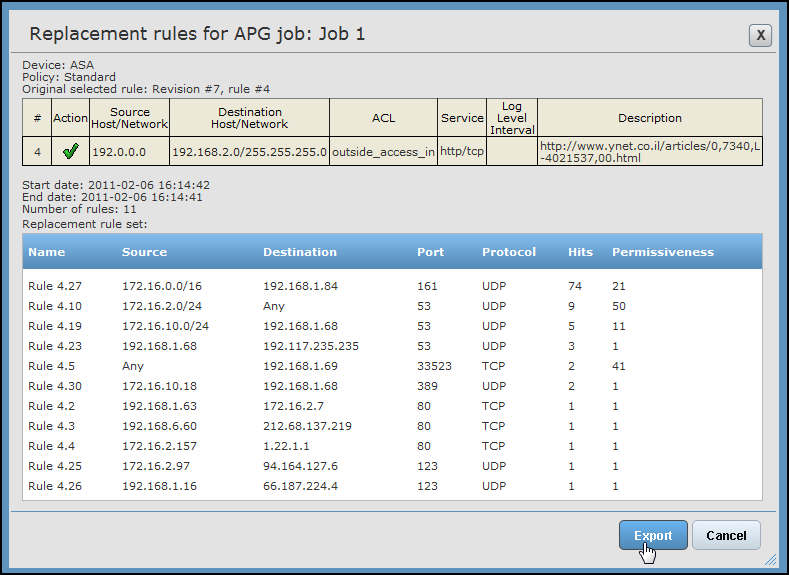Sort by the Permissiveness column header
Image resolution: width=789 pixels, height=575 pixels.
pyautogui.click(x=662, y=252)
